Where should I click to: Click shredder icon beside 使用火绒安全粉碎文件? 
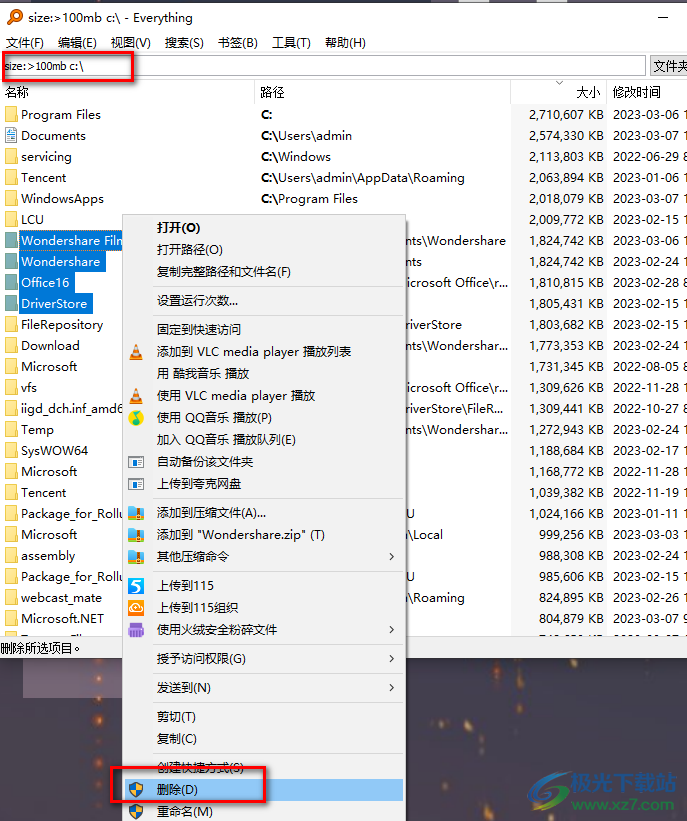136,629
